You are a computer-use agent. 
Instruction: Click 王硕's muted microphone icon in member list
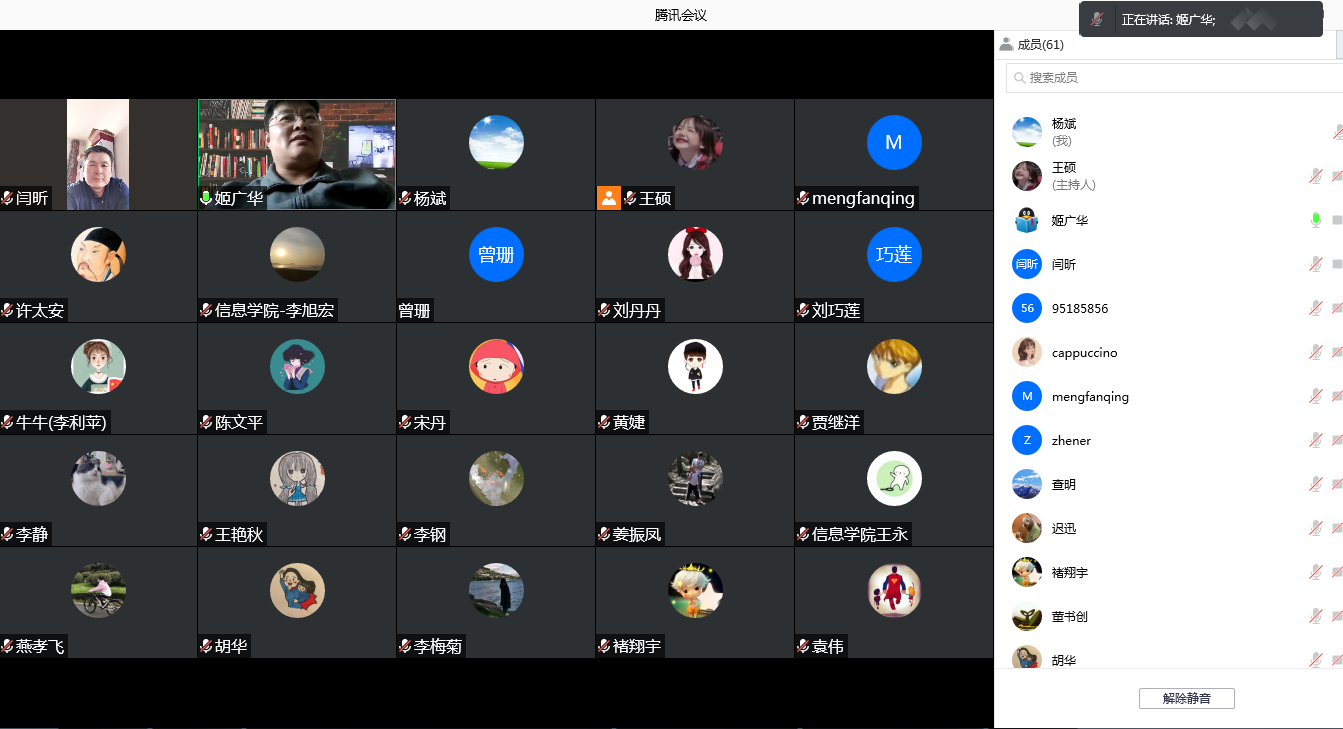[x=1316, y=176]
